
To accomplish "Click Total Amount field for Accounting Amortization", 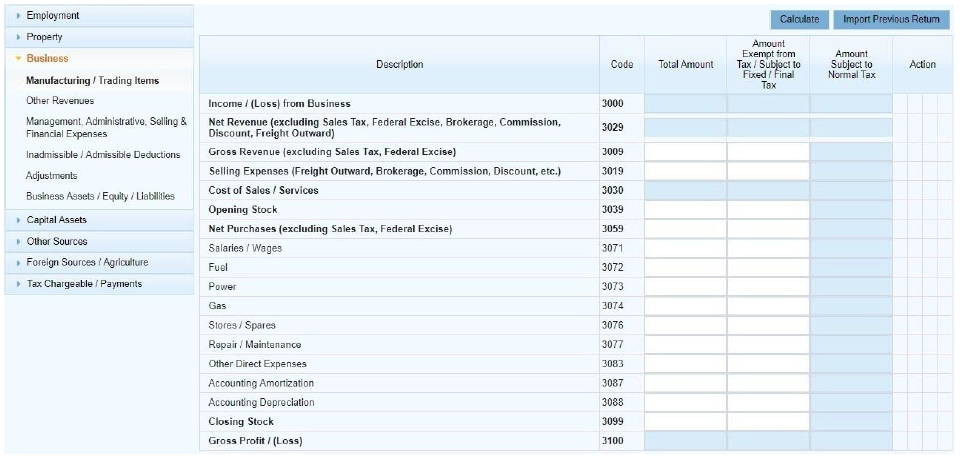I will (x=685, y=383).
